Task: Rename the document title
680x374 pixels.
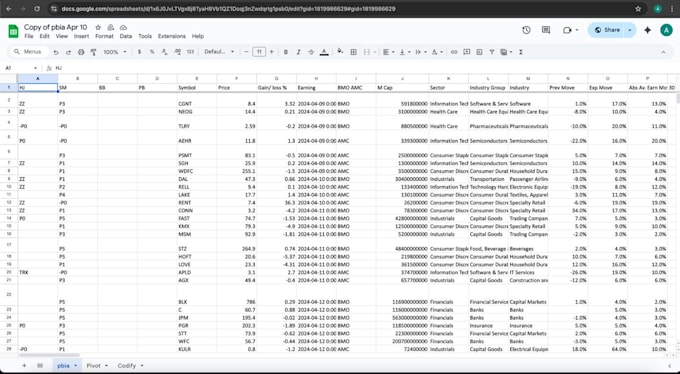Action: (56, 27)
